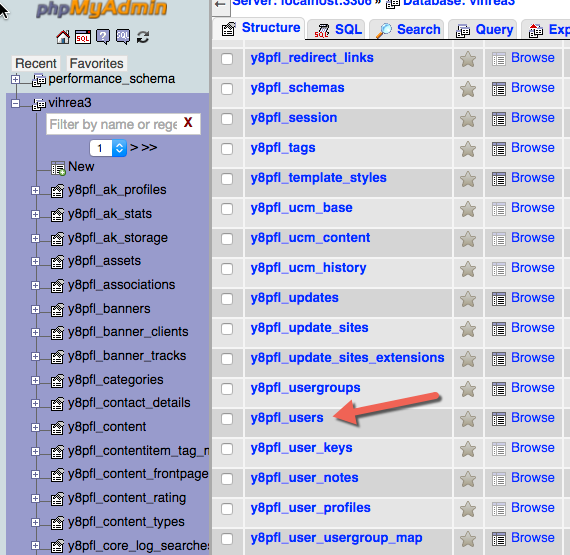This screenshot has height=555, width=570.
Task: Open the page number dropdown
Action: point(108,148)
